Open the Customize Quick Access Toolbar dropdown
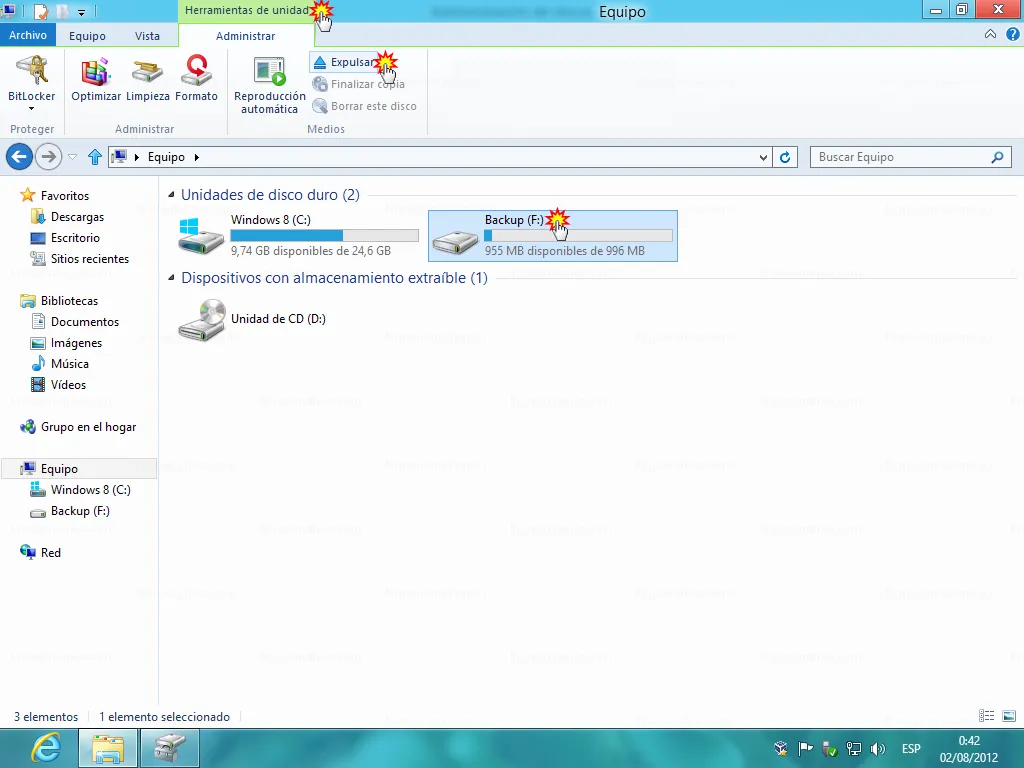Image resolution: width=1024 pixels, height=768 pixels. pos(82,12)
